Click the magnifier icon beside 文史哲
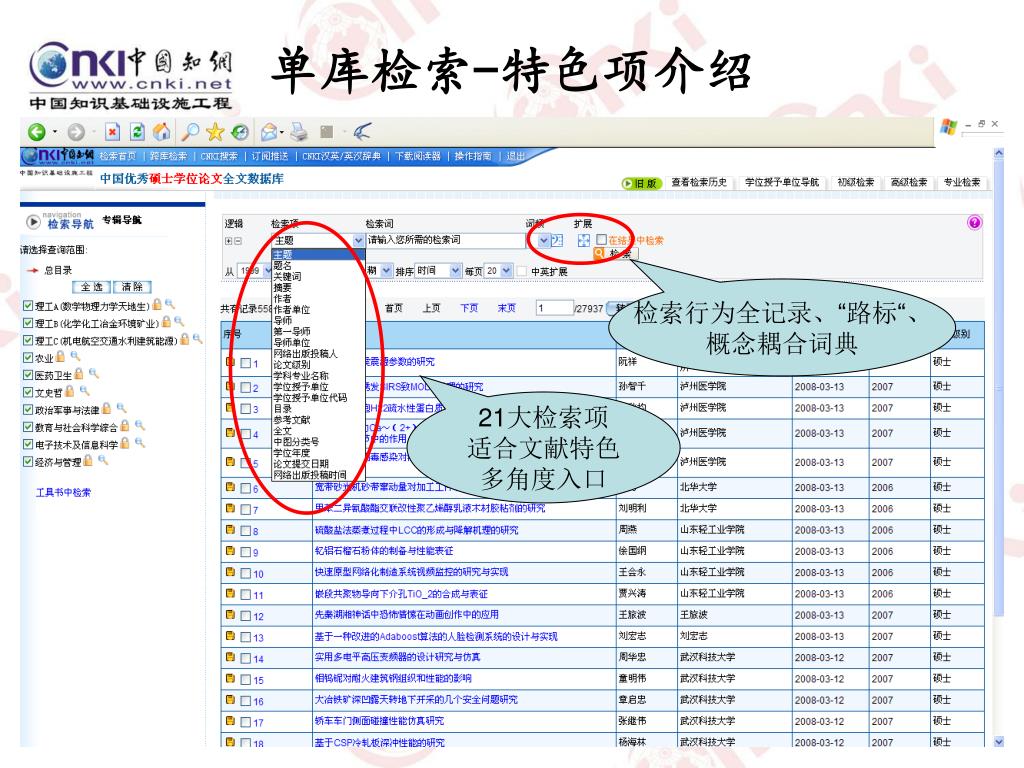 click(85, 391)
